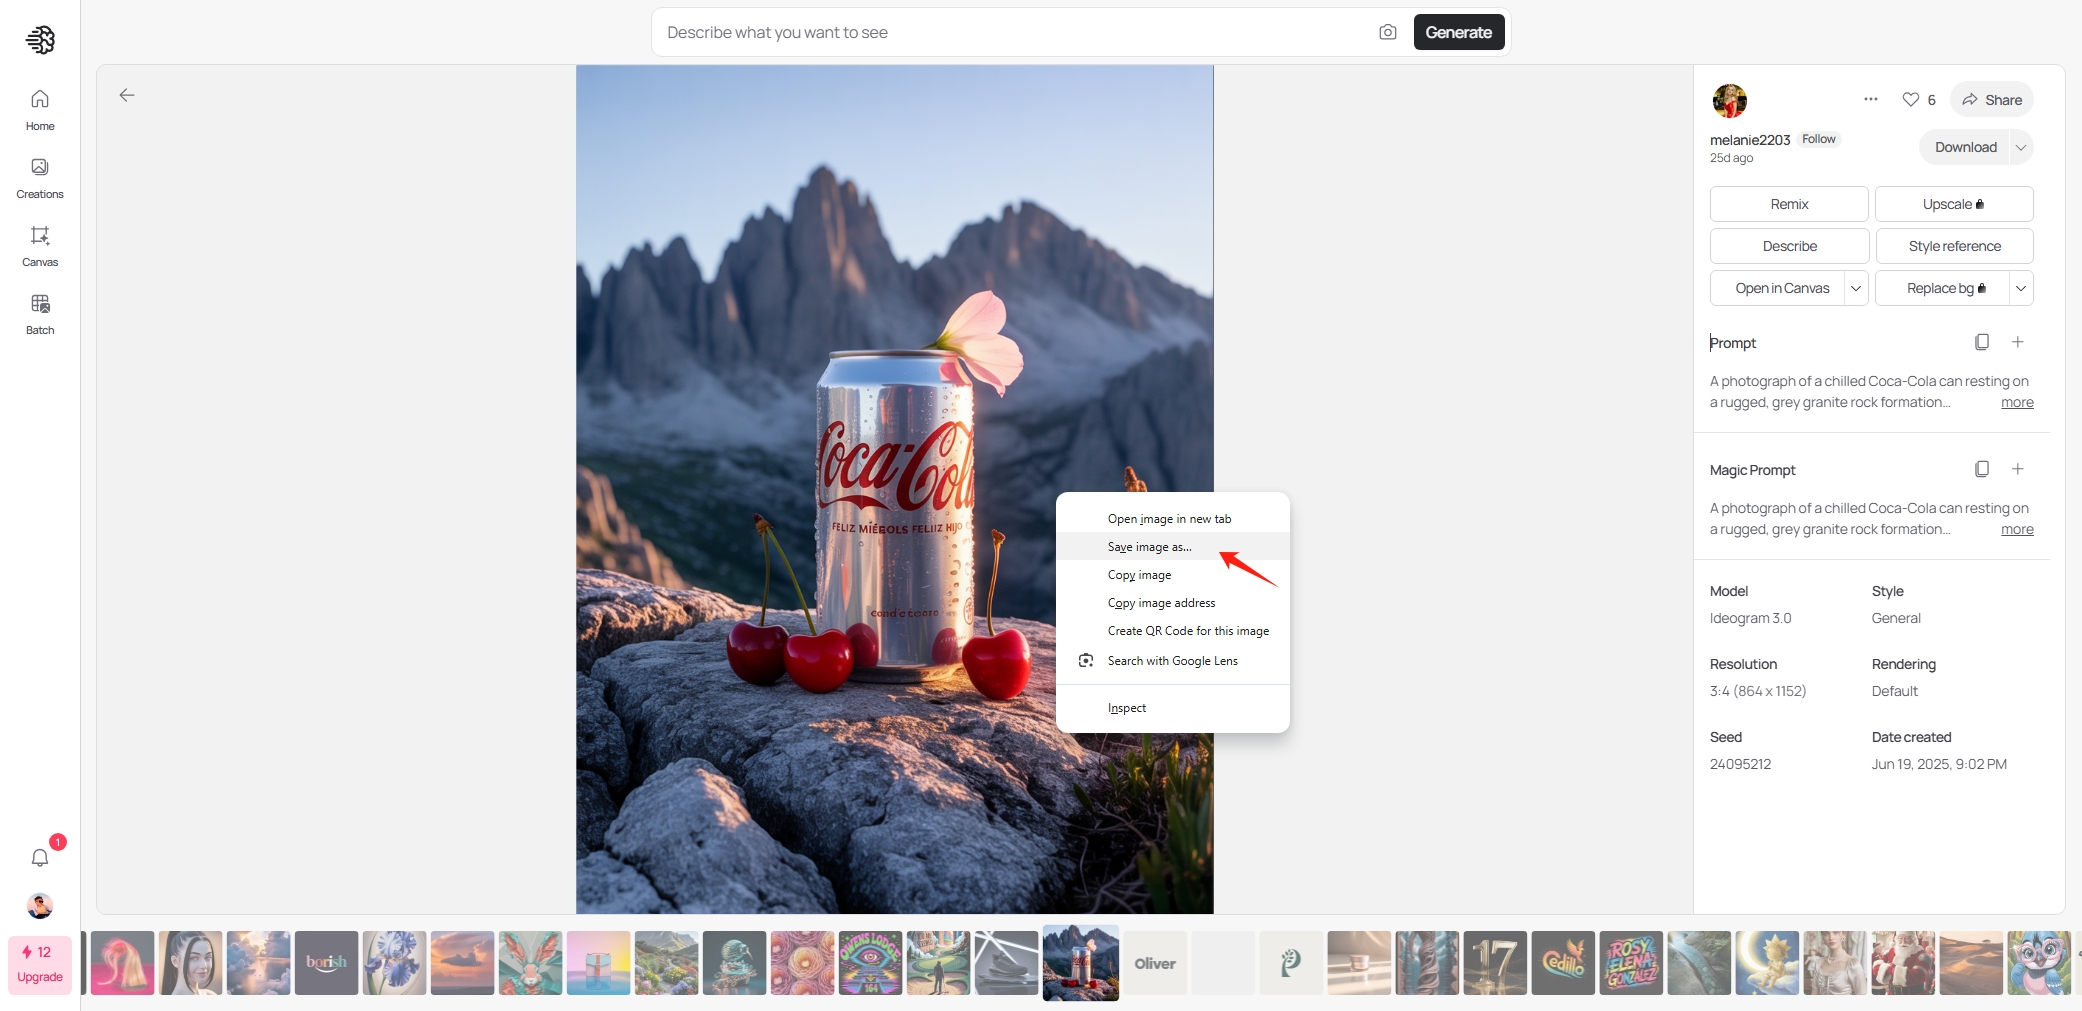Viewport: 2082px width, 1011px height.
Task: Select Open image in new tab
Action: [1173, 519]
